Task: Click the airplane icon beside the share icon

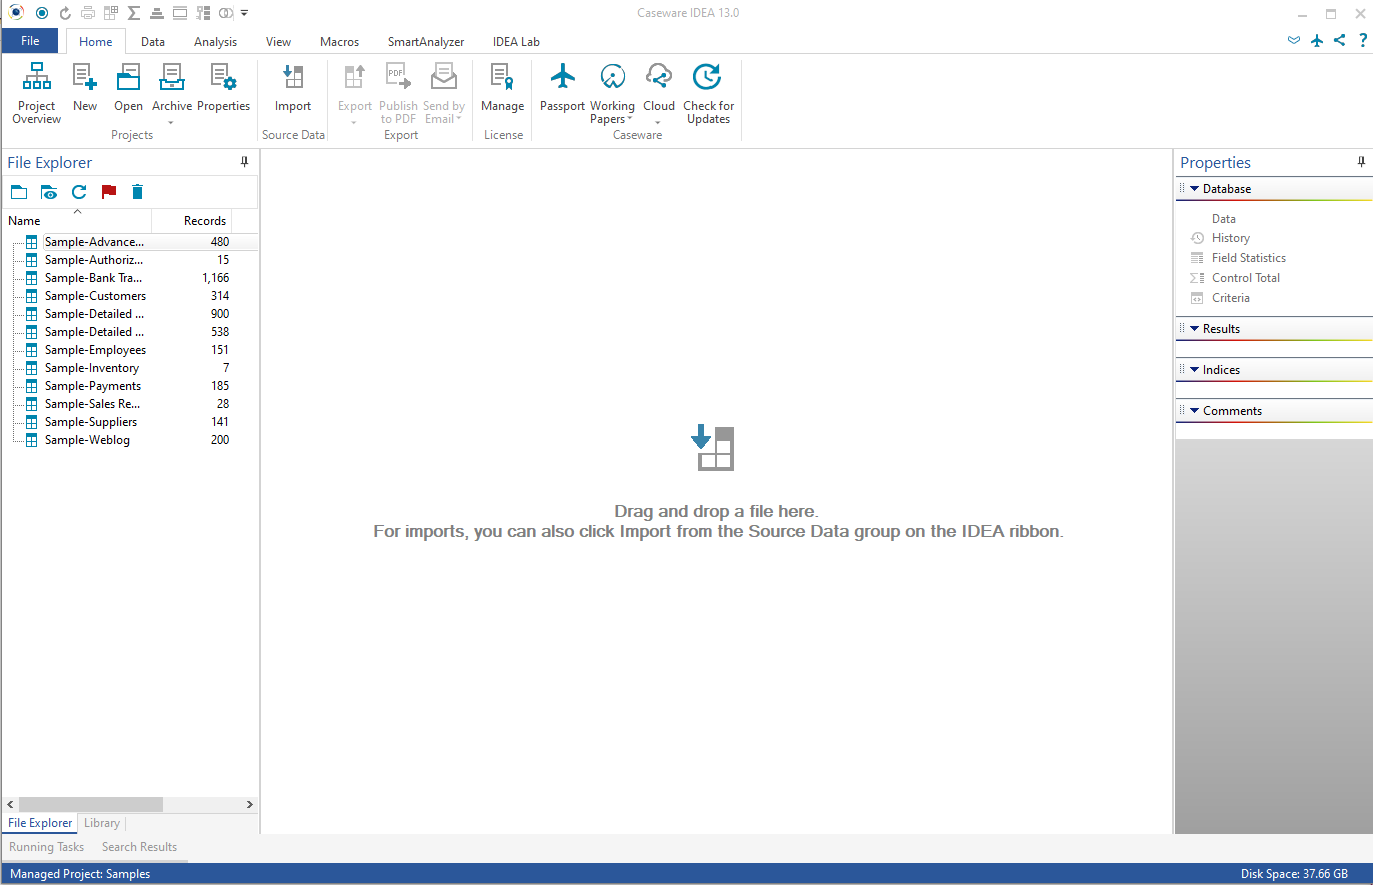Action: tap(1317, 40)
